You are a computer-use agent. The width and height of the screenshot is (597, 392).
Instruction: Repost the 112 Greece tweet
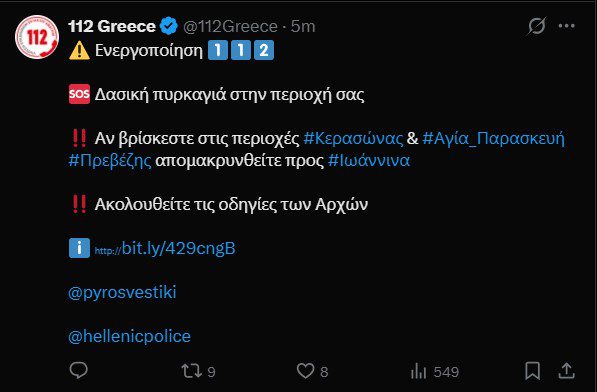[192, 371]
